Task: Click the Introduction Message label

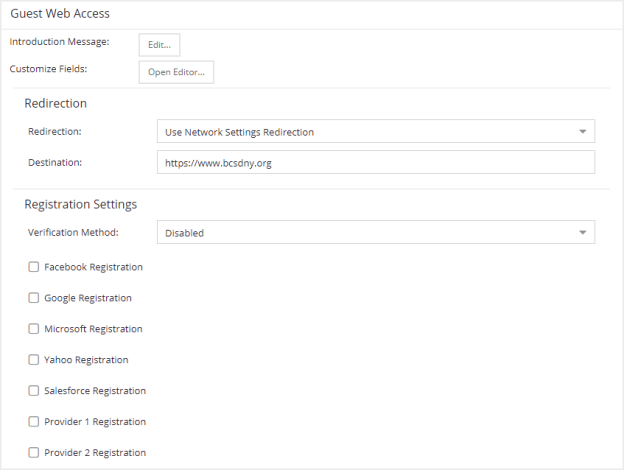Action: click(x=59, y=42)
